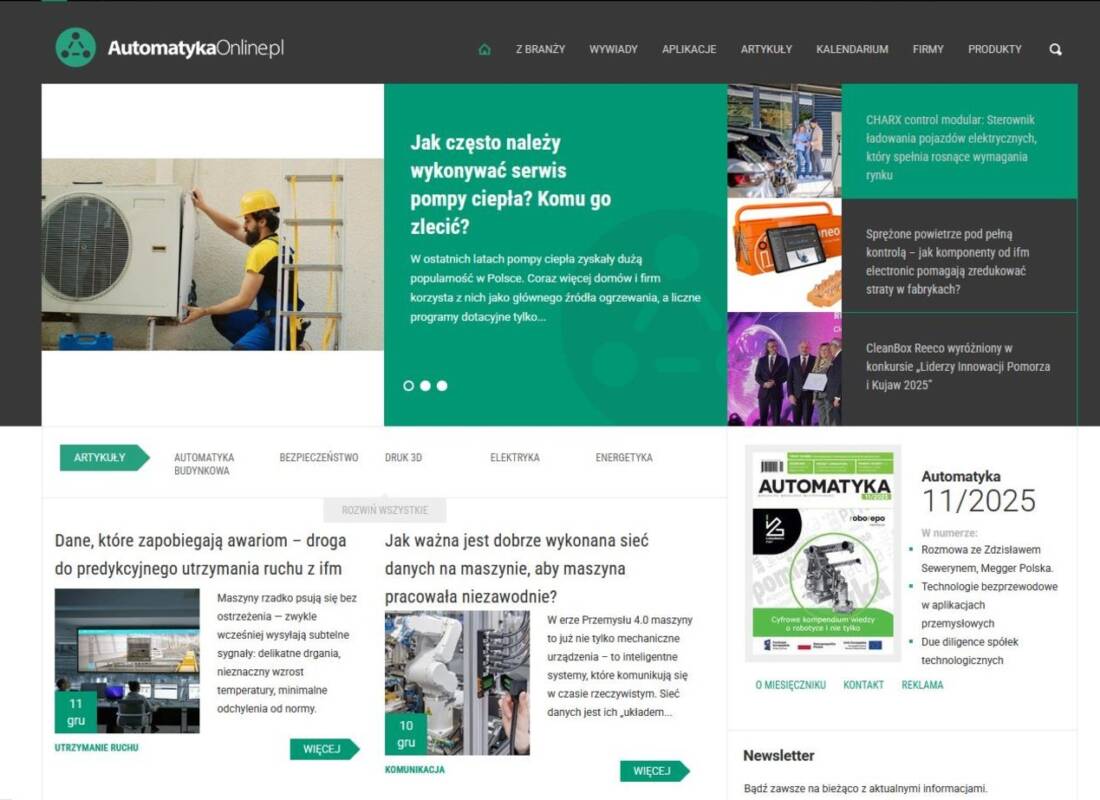Viewport: 1100px width, 800px height.
Task: Switch to the BEZPIECZEŃSTWO category tab
Action: (318, 458)
